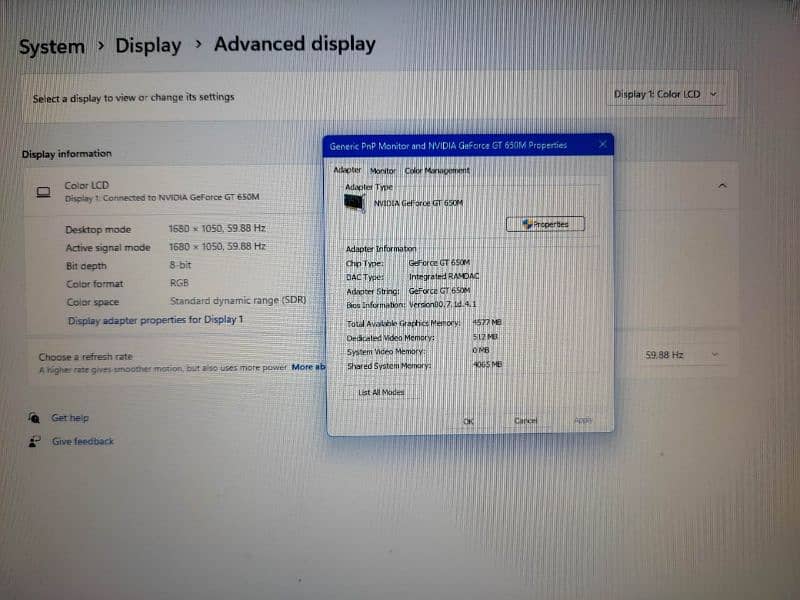Collapse the Color LCD display information section
This screenshot has height=600, width=800.
722,186
